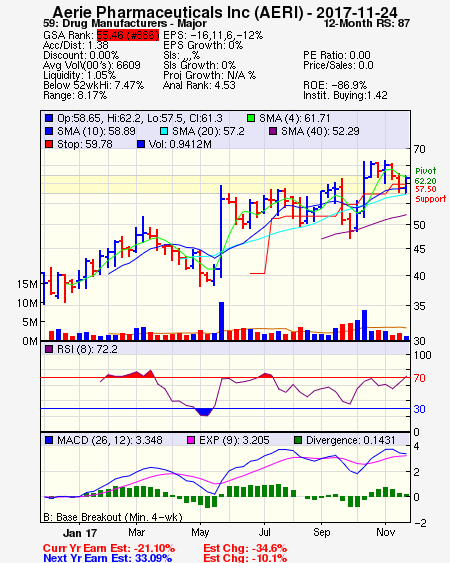Click the magenta EXP (9) legend swatch
This screenshot has width=450, height=563.
coord(191,440)
